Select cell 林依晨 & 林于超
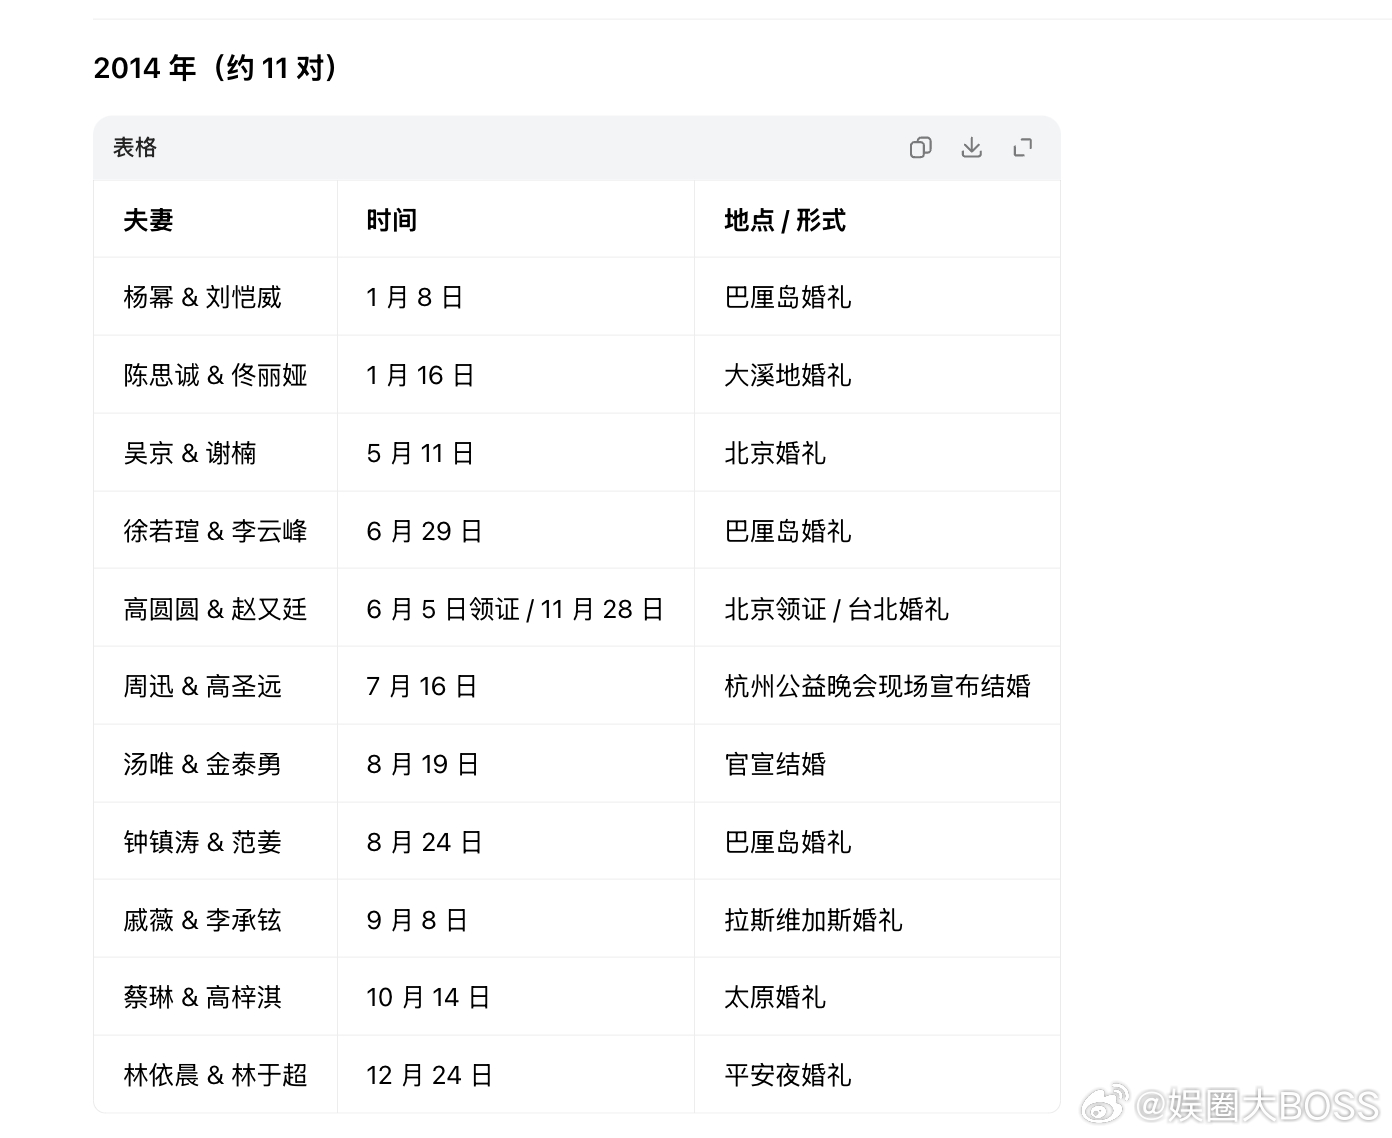This screenshot has width=1392, height=1138. [x=215, y=1075]
